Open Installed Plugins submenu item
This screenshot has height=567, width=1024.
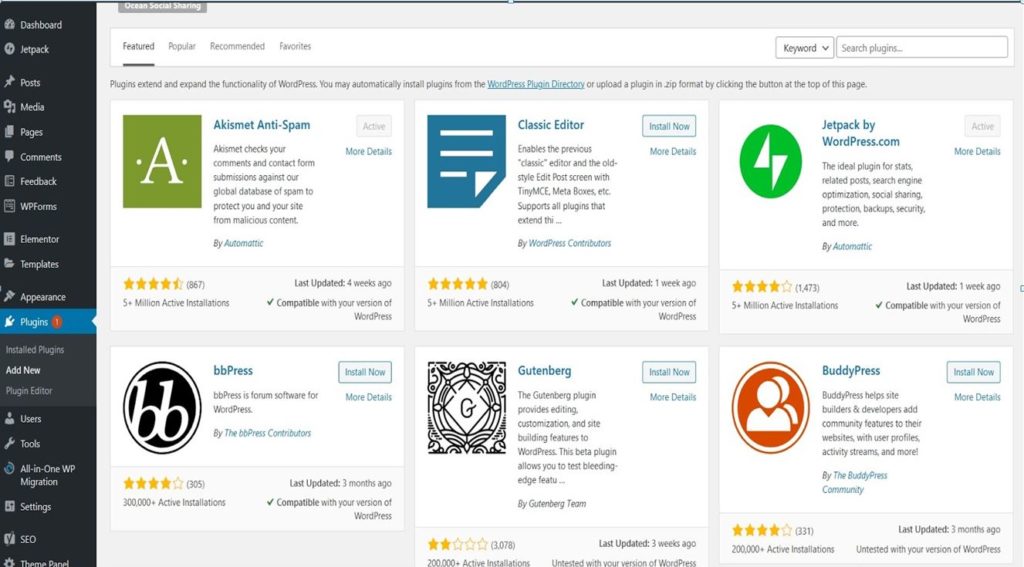click(35, 349)
